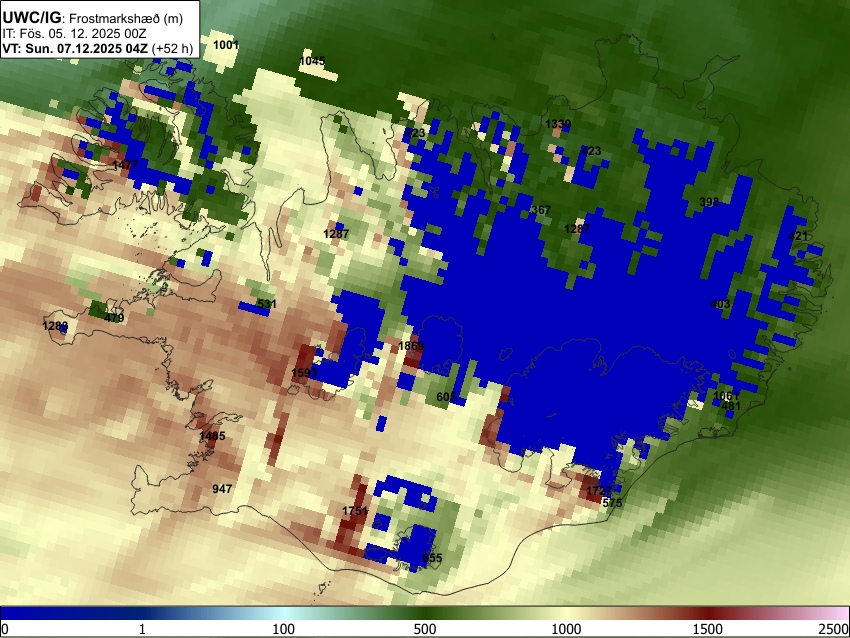Select the station value 421
This screenshot has width=850, height=638.
797,236
